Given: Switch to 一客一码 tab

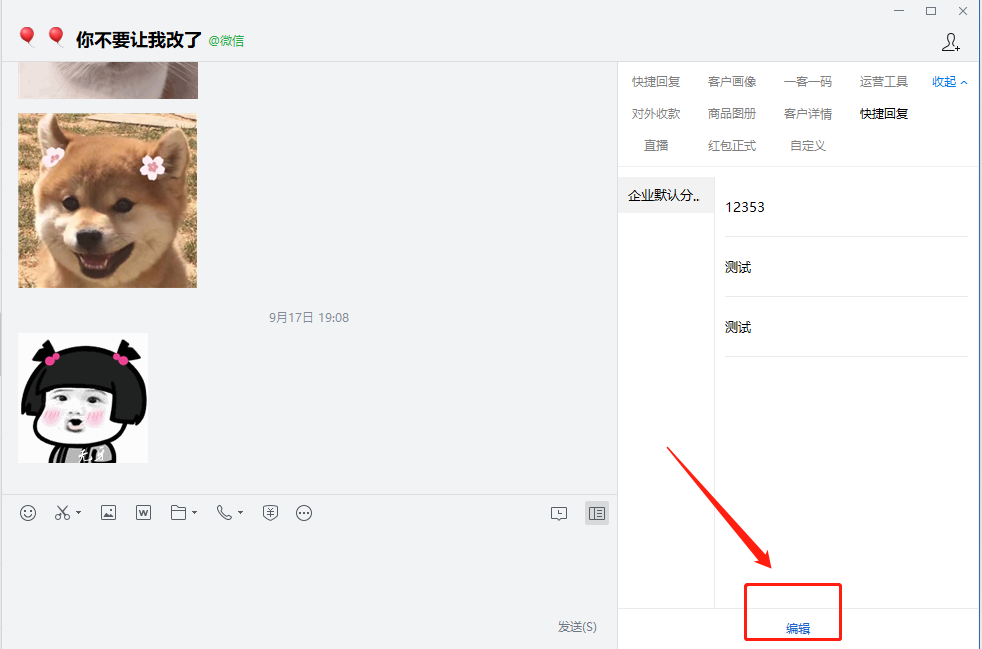Looking at the screenshot, I should pos(807,81).
